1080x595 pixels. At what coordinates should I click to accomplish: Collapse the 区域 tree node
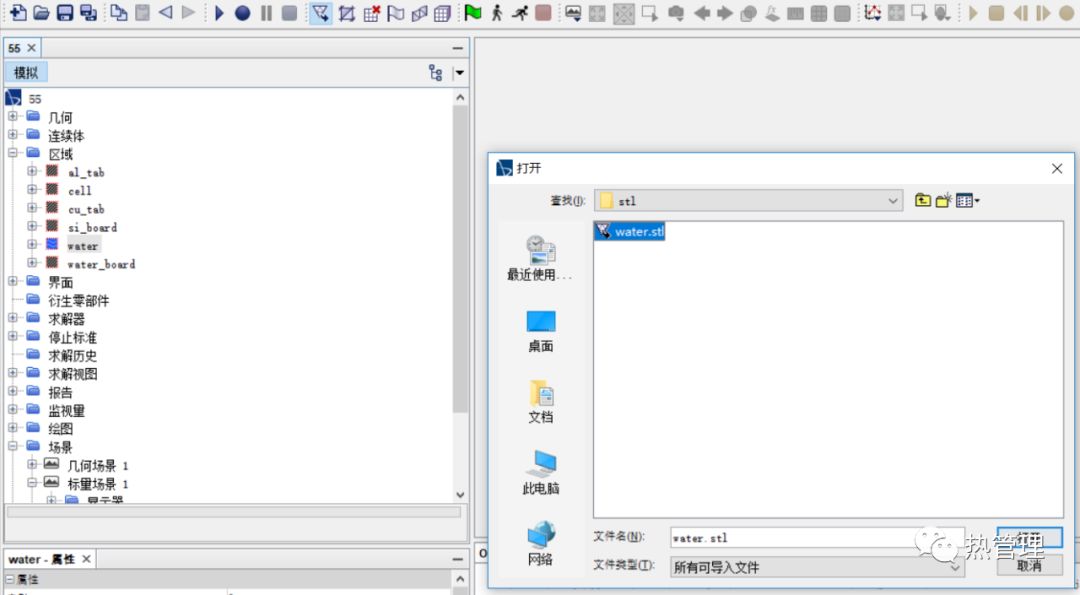(x=12, y=153)
